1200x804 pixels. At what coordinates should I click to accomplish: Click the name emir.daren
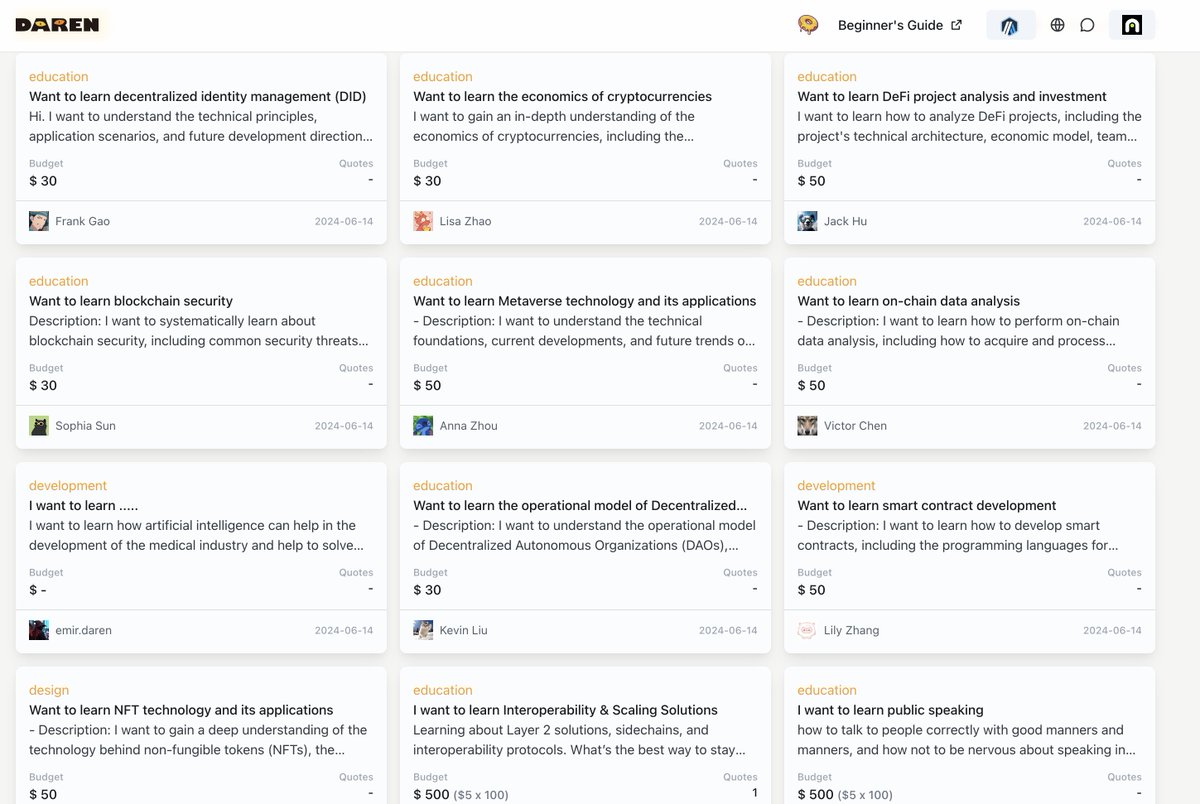pyautogui.click(x=83, y=630)
